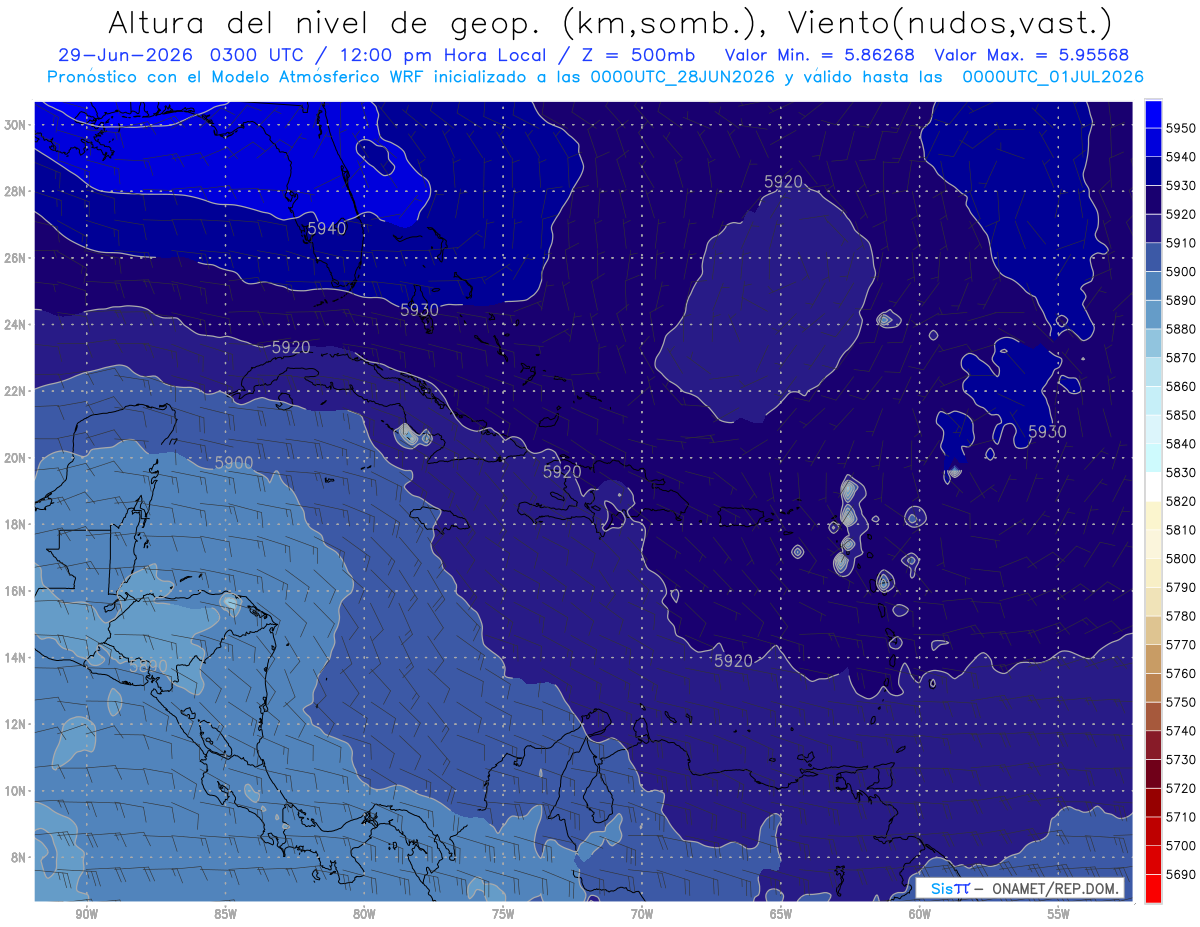Image resolution: width=1200 pixels, height=927 pixels.
Task: Click 'Valor Min. = 5.86268' text
Action: click(x=820, y=55)
